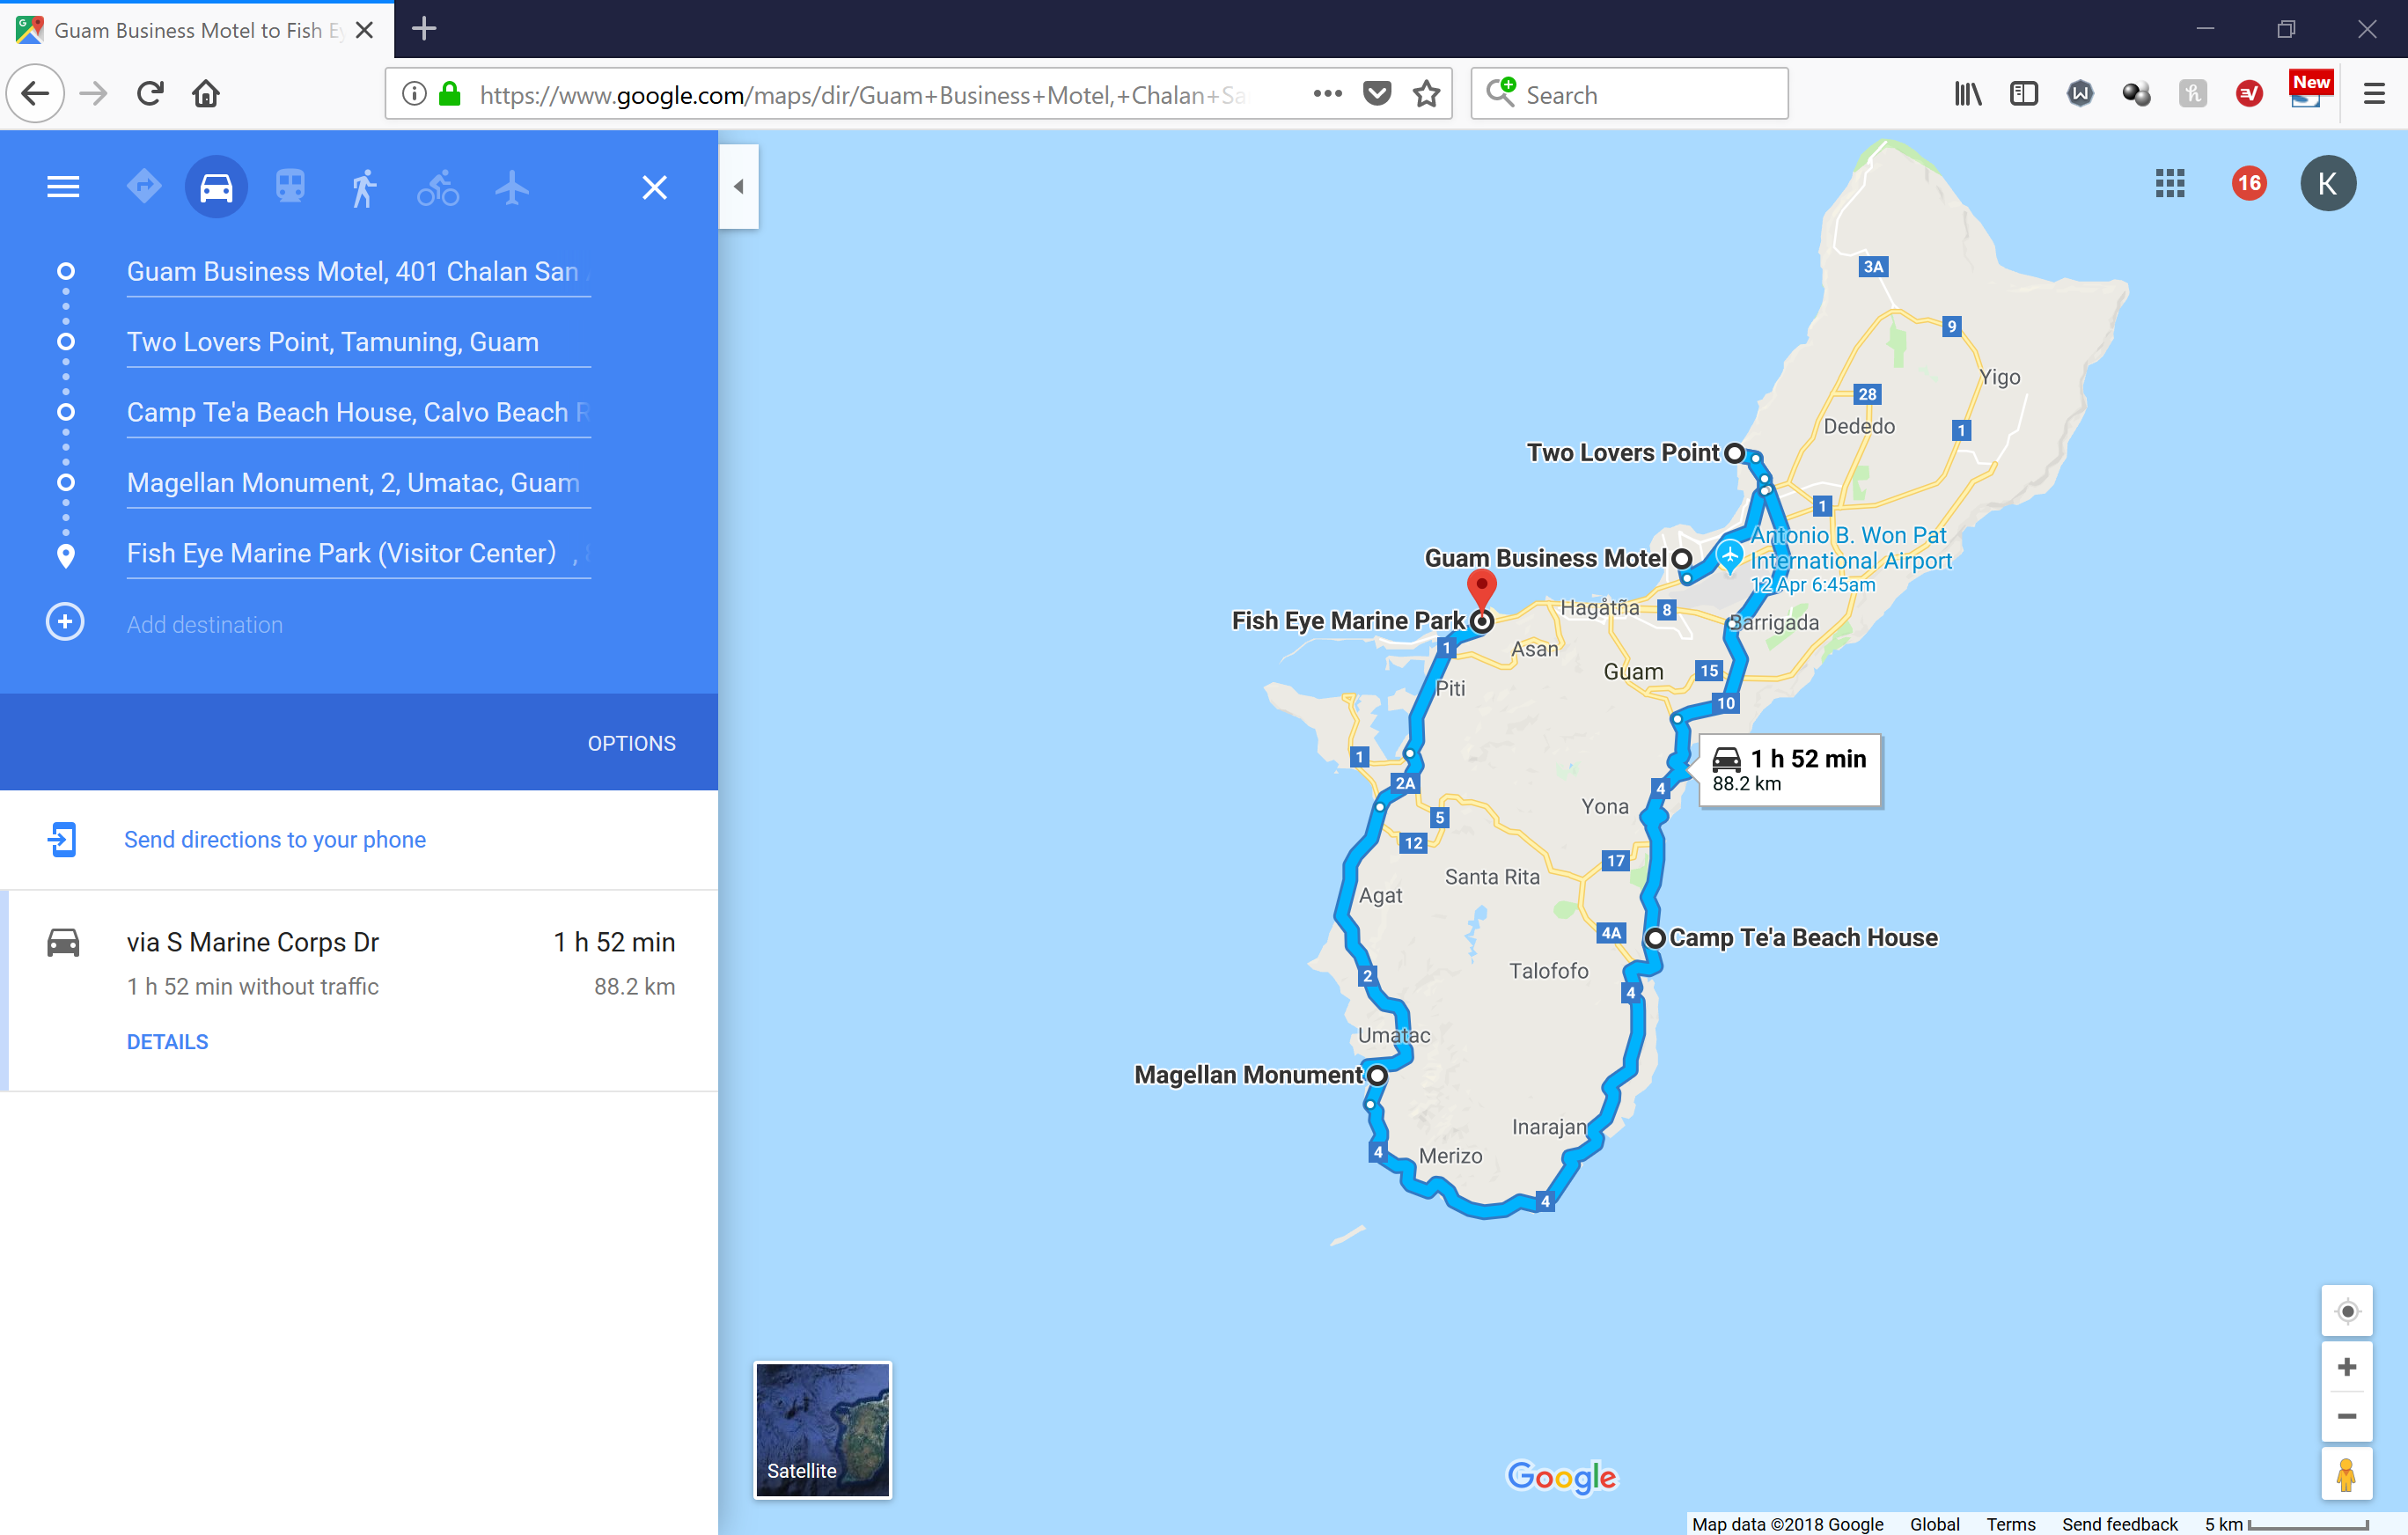The height and width of the screenshot is (1535, 2408).
Task: Edit Guam Business Motel starting point field
Action: [358, 272]
